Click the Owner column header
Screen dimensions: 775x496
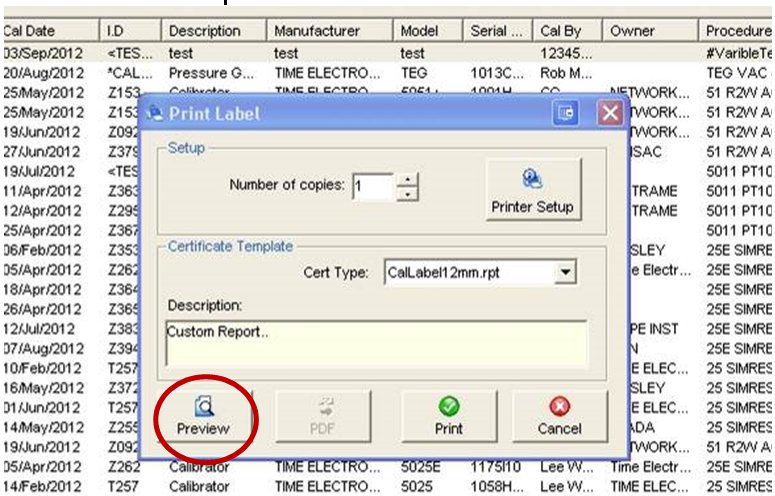point(648,31)
